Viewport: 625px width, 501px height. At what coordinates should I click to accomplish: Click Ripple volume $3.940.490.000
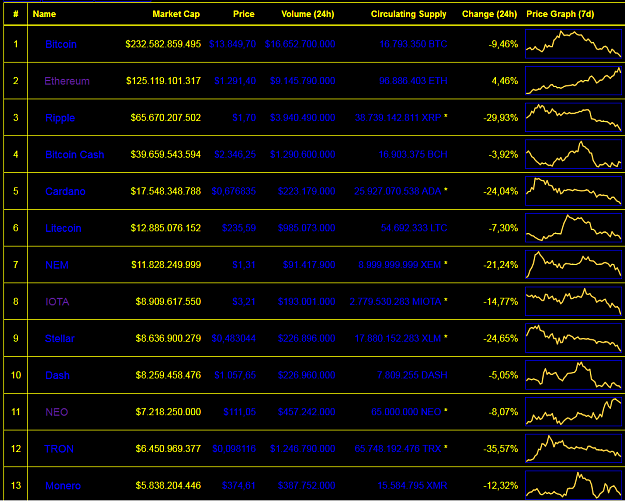pos(303,118)
